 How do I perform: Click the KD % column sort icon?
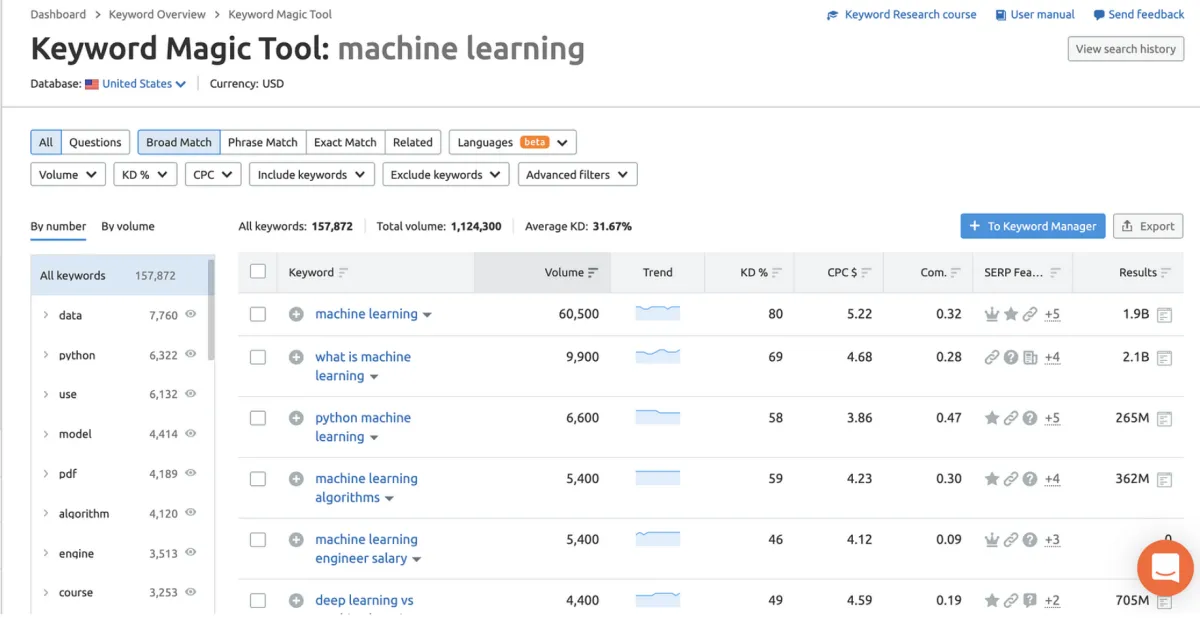[x=777, y=273]
